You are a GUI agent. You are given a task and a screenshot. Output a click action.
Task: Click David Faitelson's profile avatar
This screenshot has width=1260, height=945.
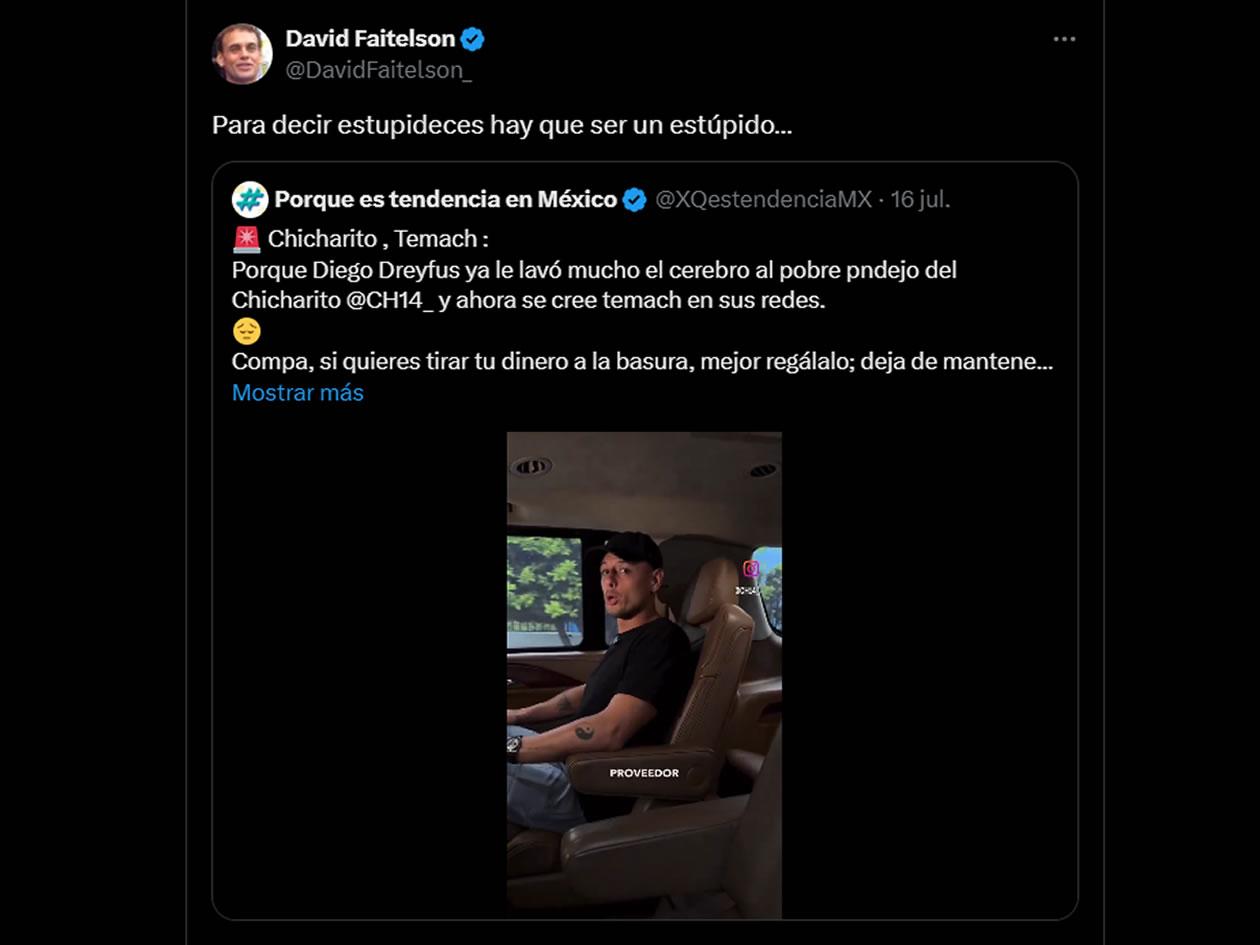242,54
